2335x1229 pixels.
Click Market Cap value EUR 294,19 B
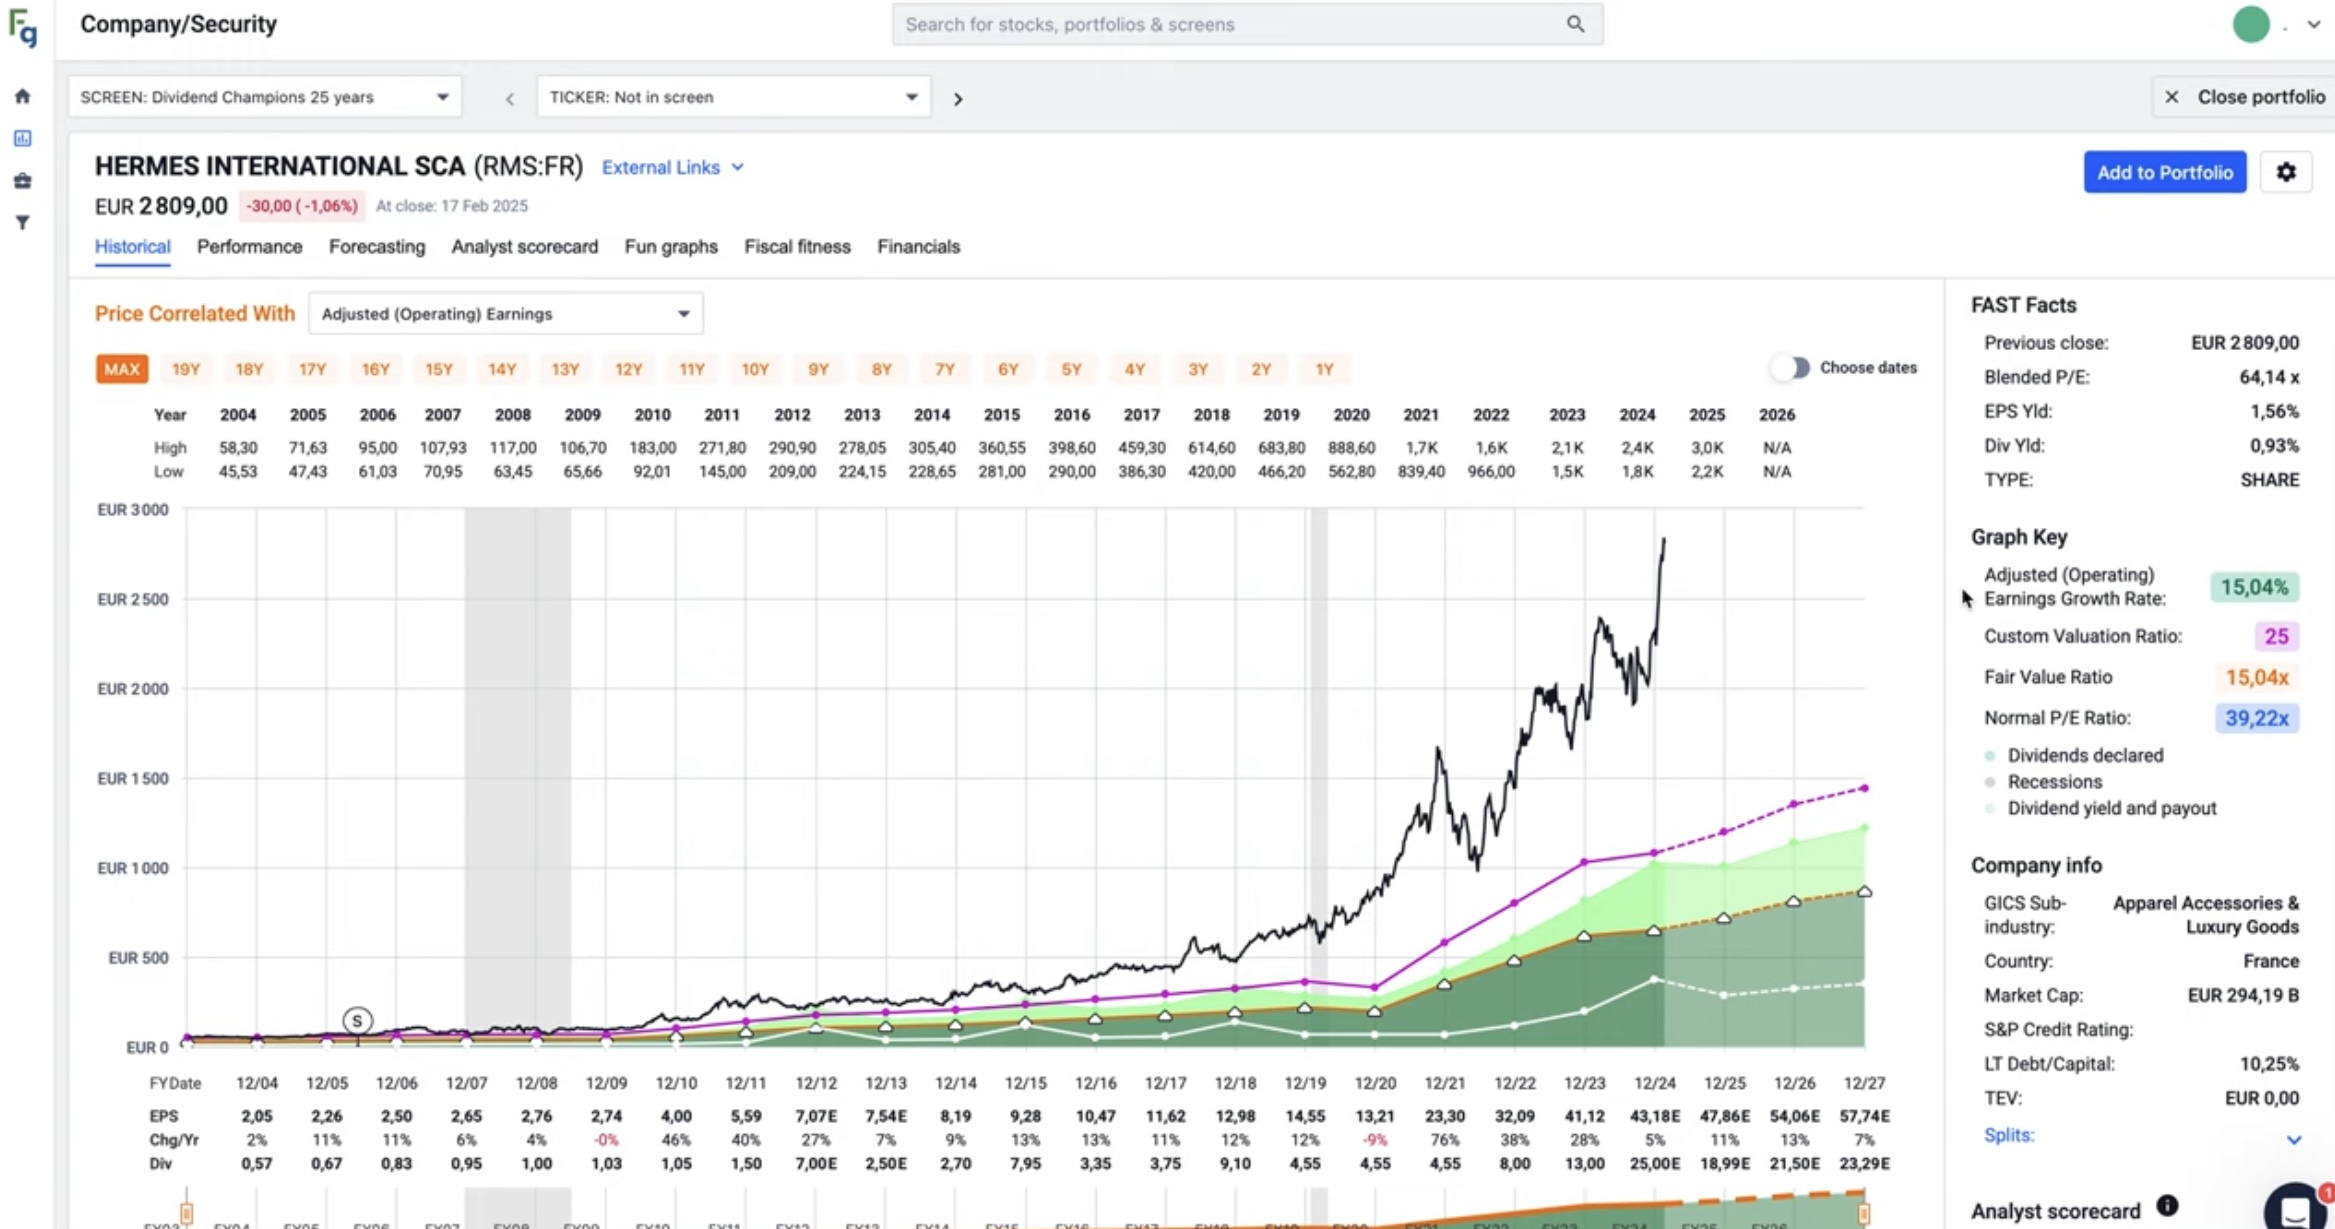point(2243,995)
